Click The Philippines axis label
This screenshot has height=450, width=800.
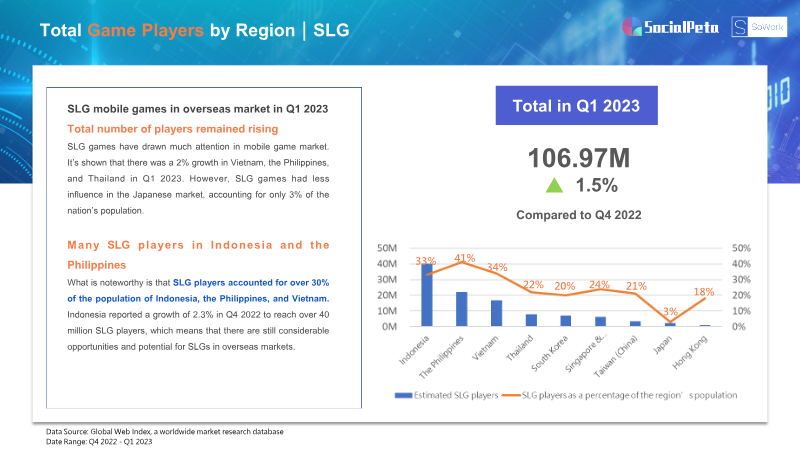tap(441, 357)
